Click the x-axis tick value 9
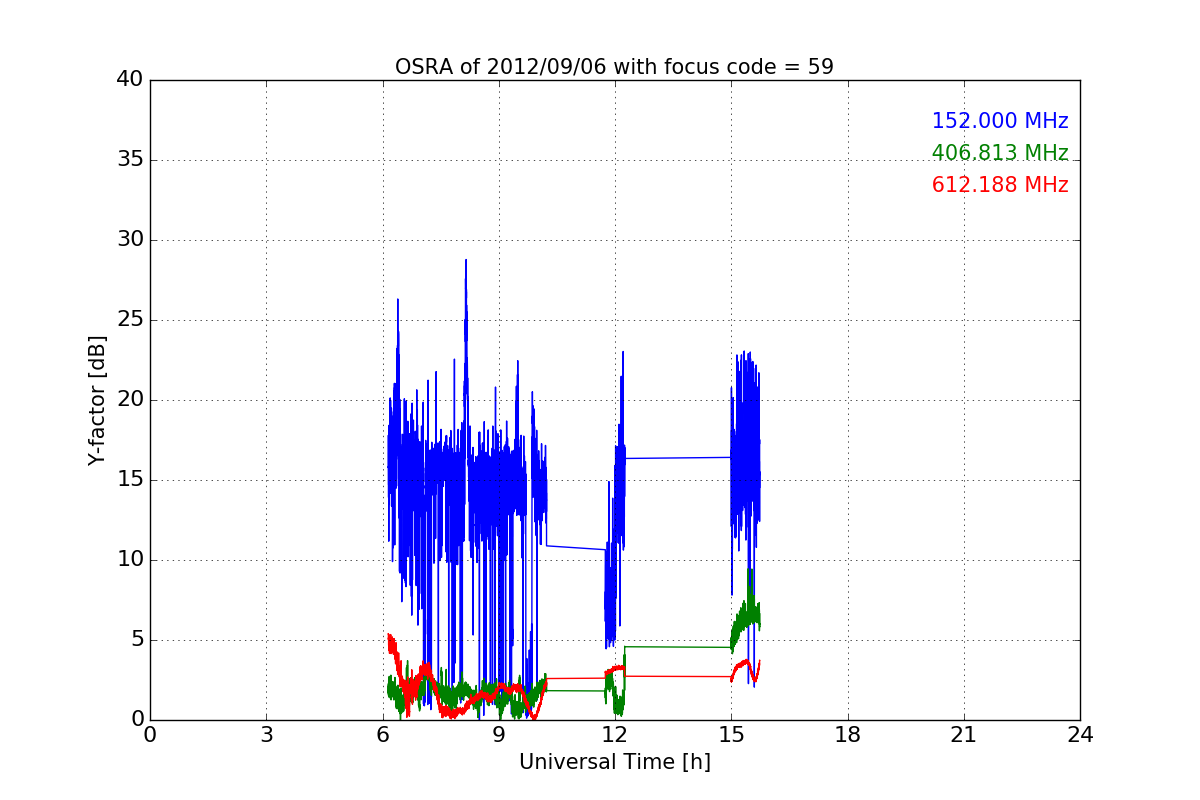1200x800 pixels. pyautogui.click(x=499, y=735)
